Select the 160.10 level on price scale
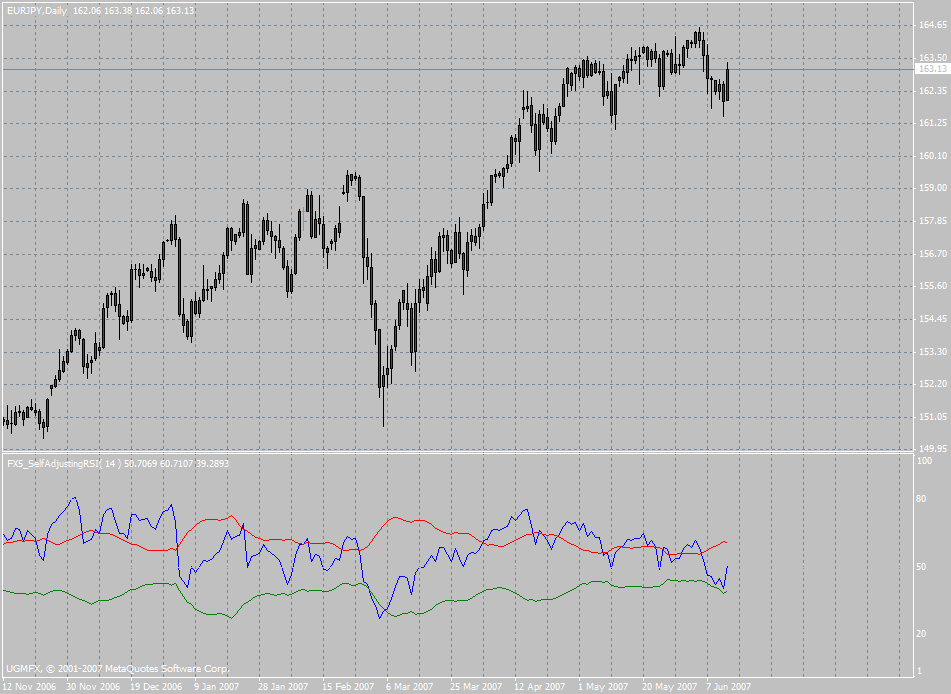Viewport: 951px width, 694px height. 931,155
